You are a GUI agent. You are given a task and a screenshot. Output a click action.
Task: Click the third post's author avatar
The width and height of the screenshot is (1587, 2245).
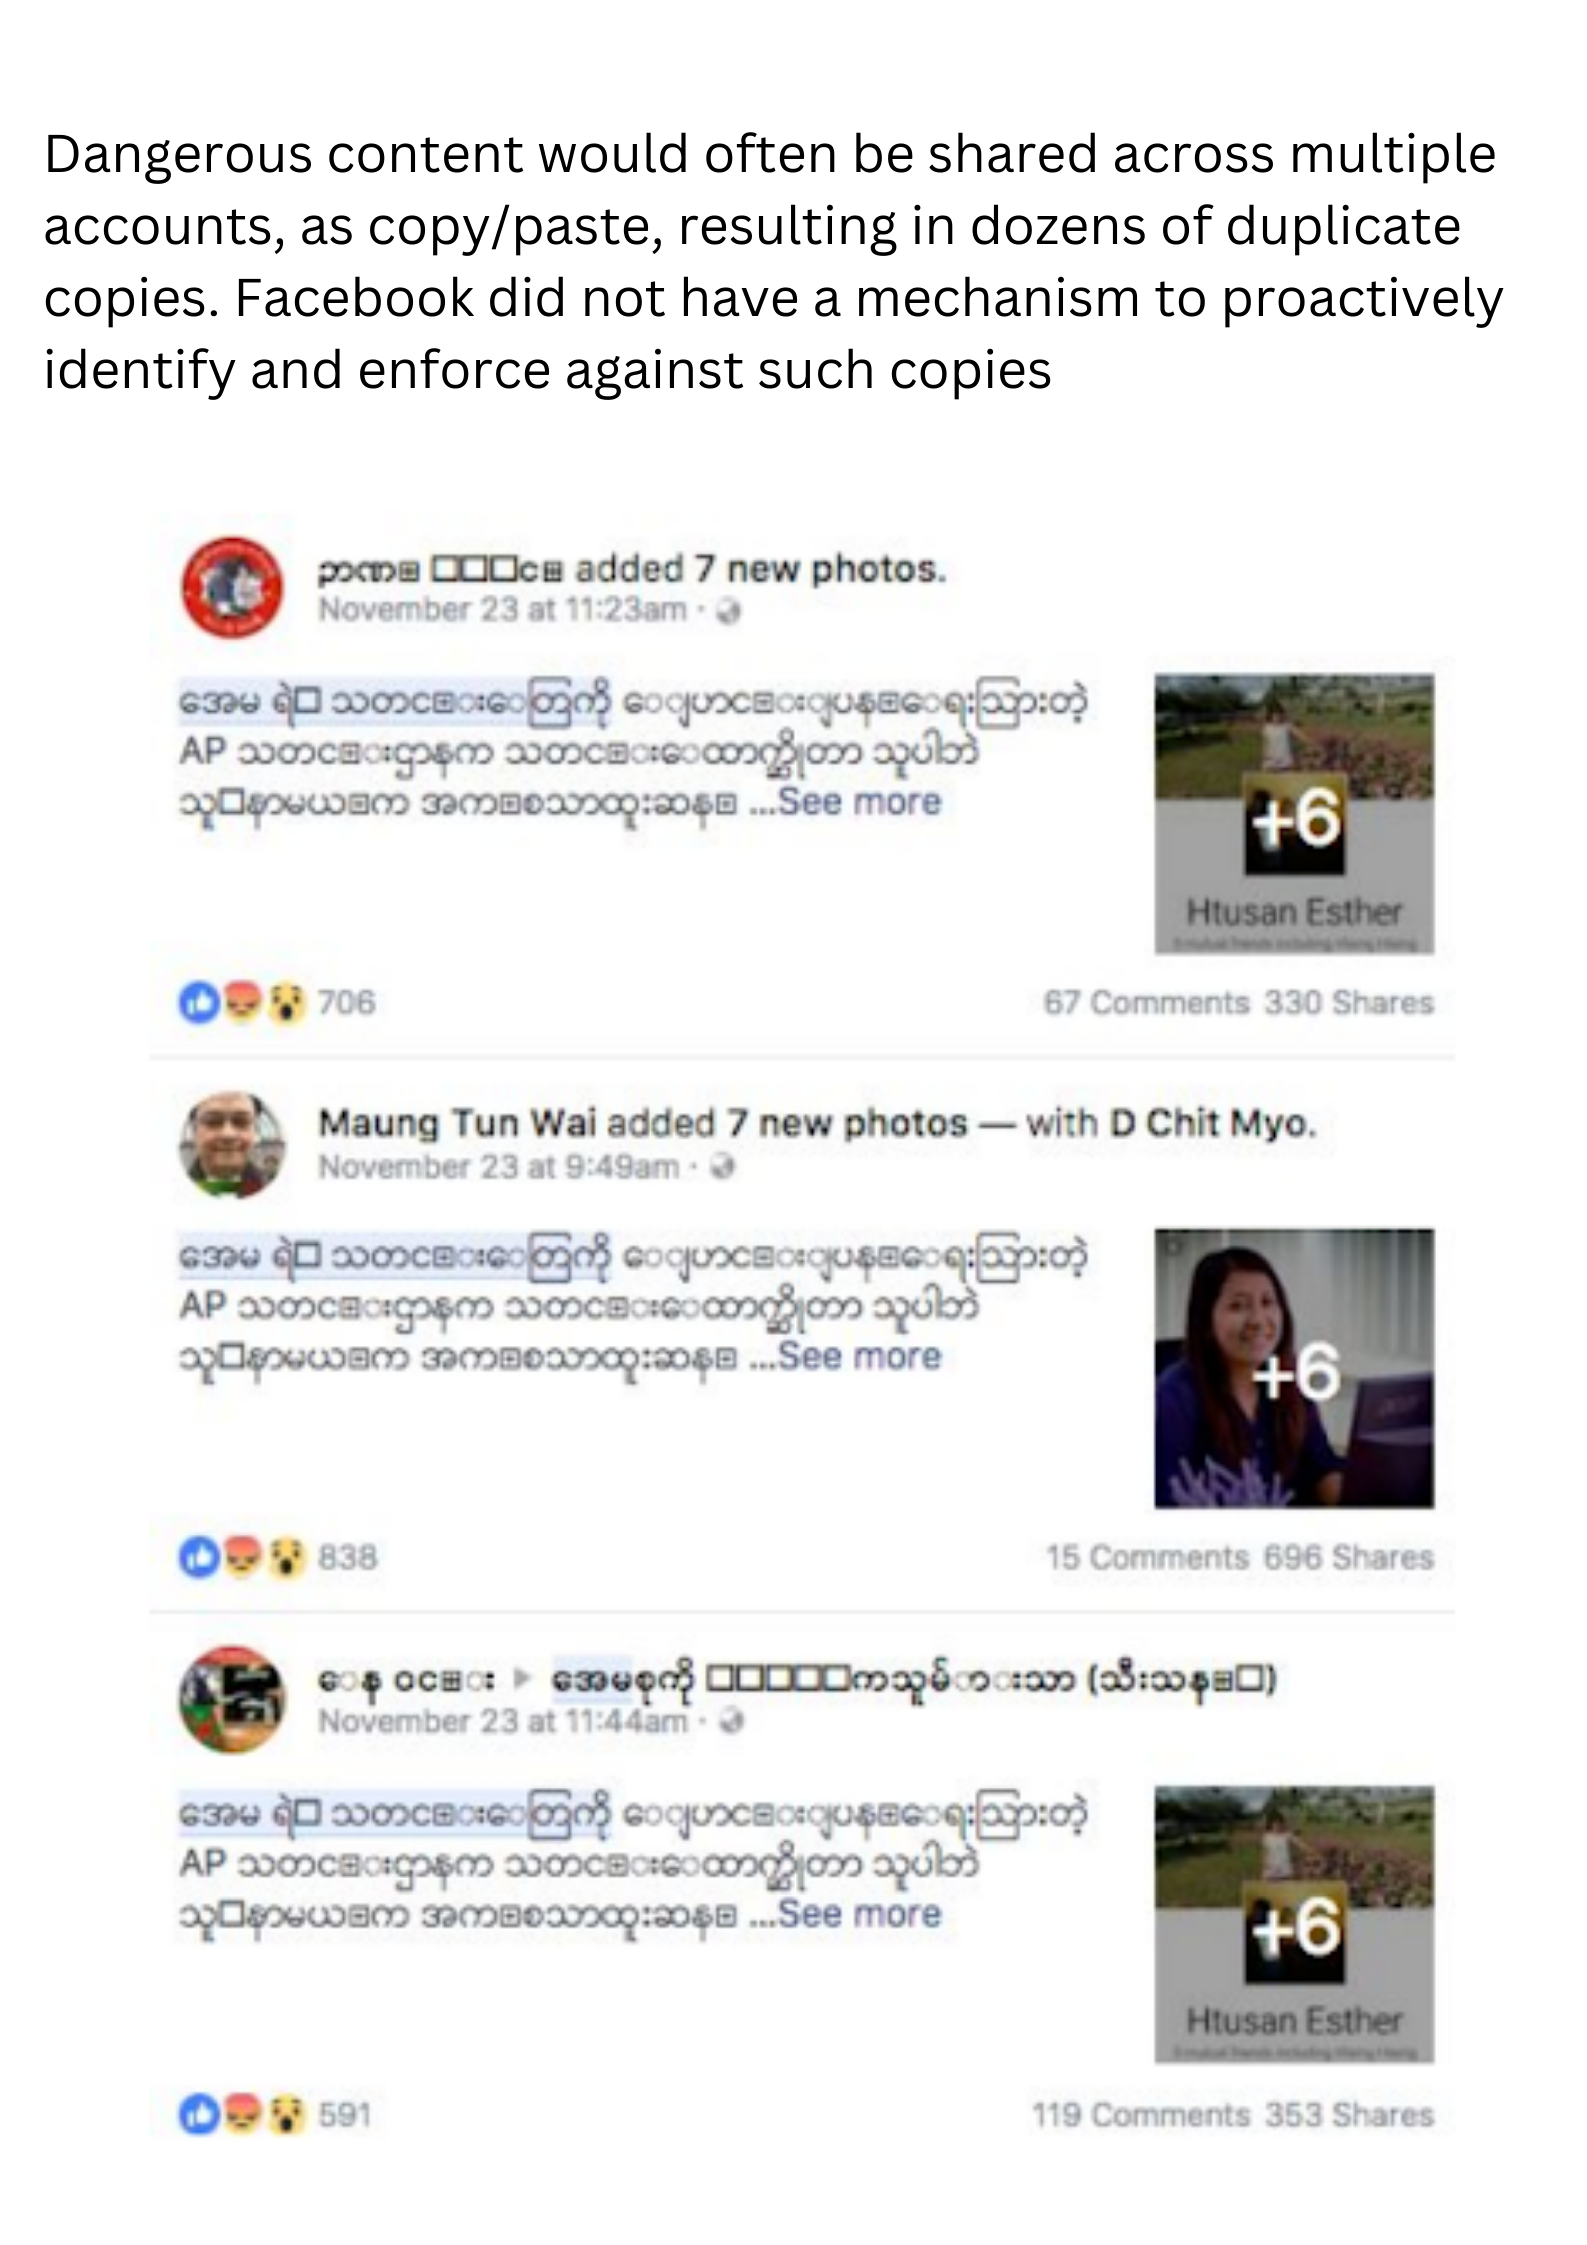click(x=232, y=1699)
